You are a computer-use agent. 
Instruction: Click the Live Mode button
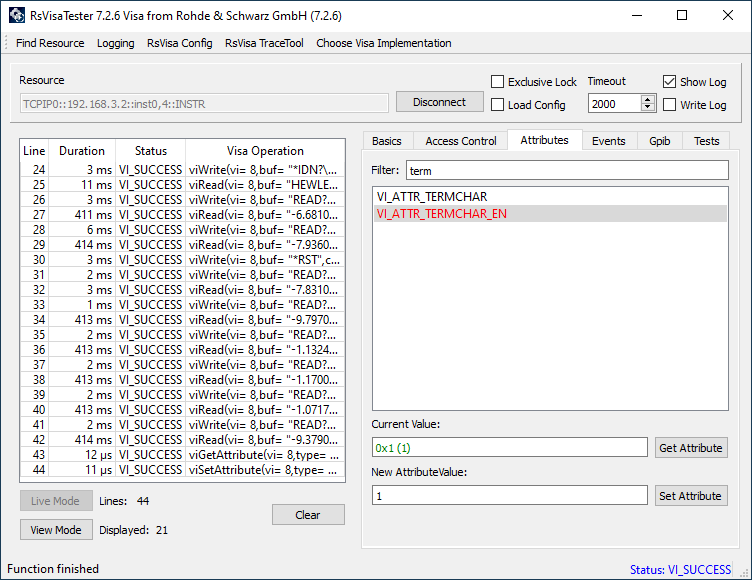click(56, 501)
